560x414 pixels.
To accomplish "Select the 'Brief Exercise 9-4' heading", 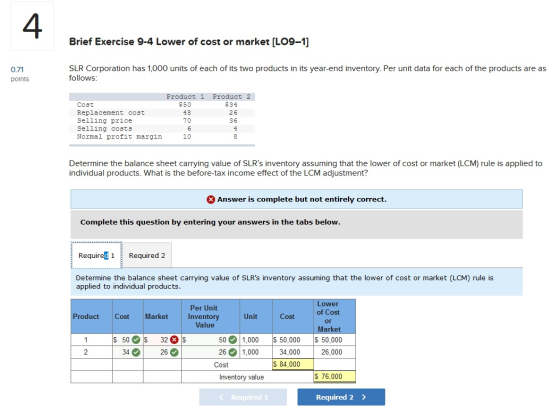I will (189, 42).
